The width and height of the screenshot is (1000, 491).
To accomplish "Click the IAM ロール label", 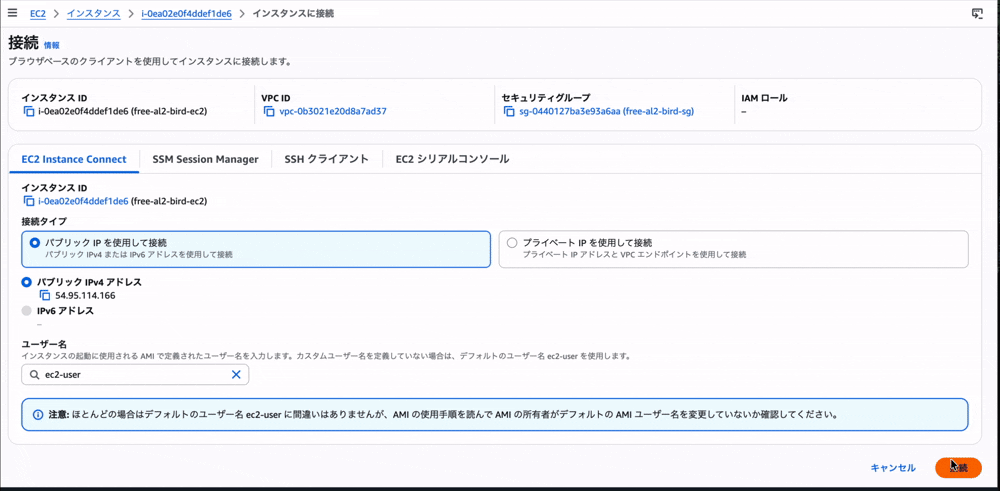I will (x=764, y=98).
